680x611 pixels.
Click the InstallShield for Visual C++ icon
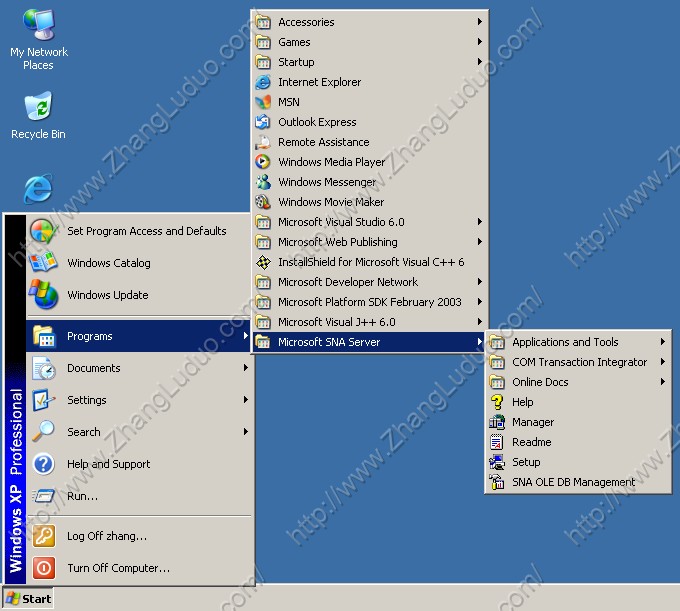[263, 262]
